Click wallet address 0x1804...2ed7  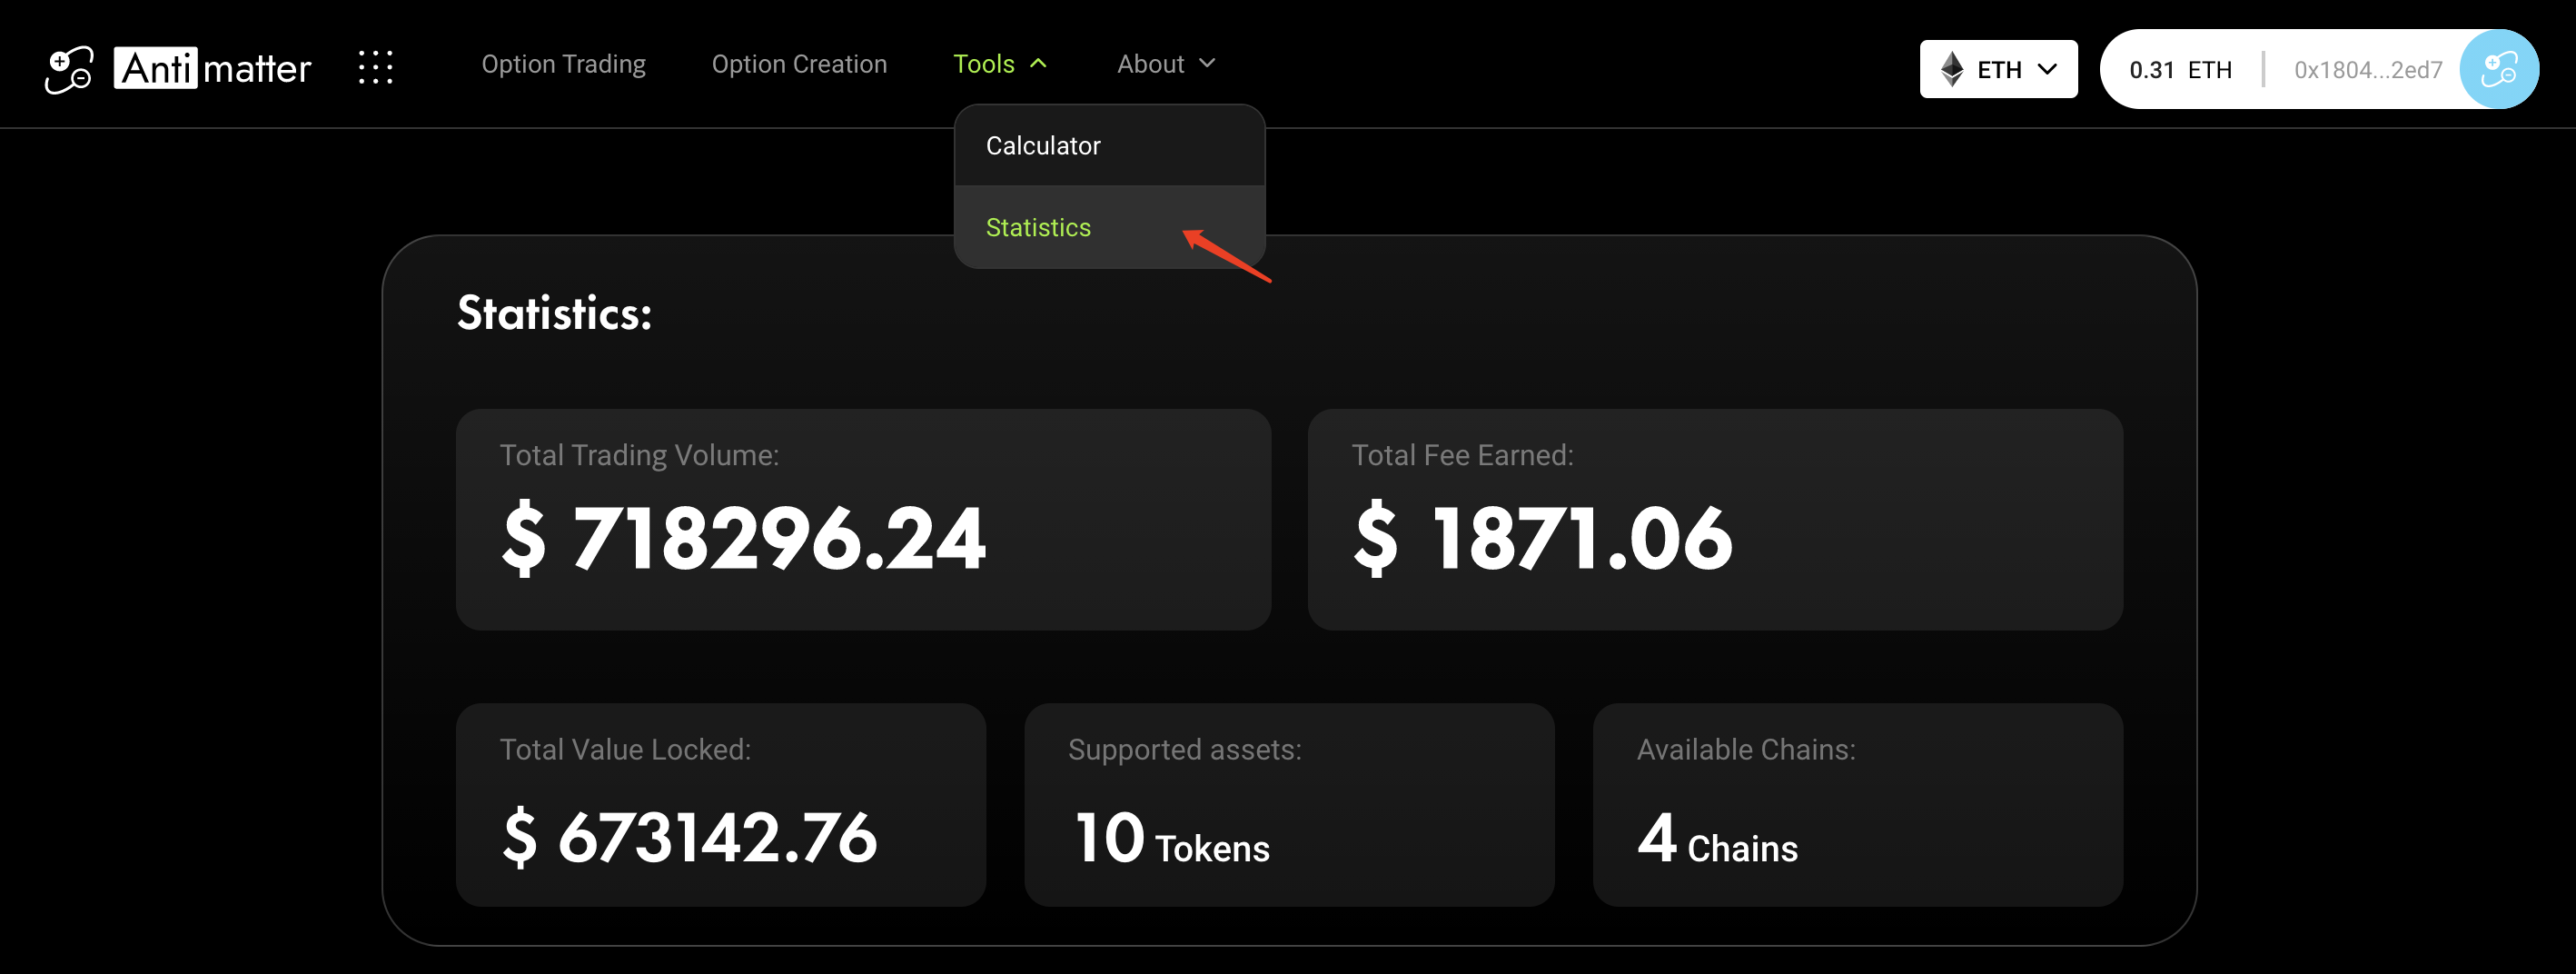2367,70
